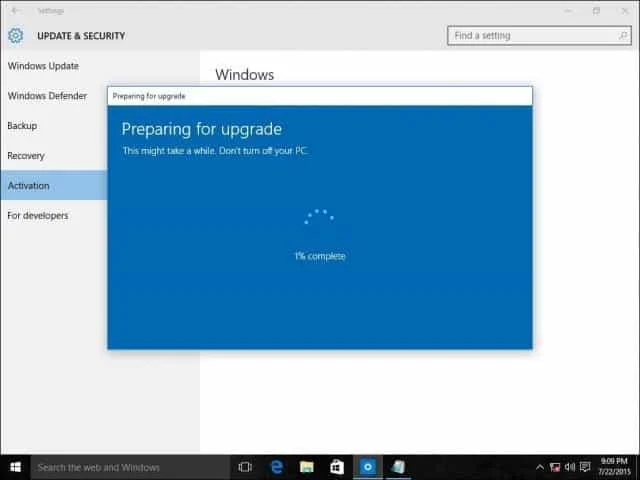Click the Settings gear icon in header
The image size is (640, 480).
16,36
